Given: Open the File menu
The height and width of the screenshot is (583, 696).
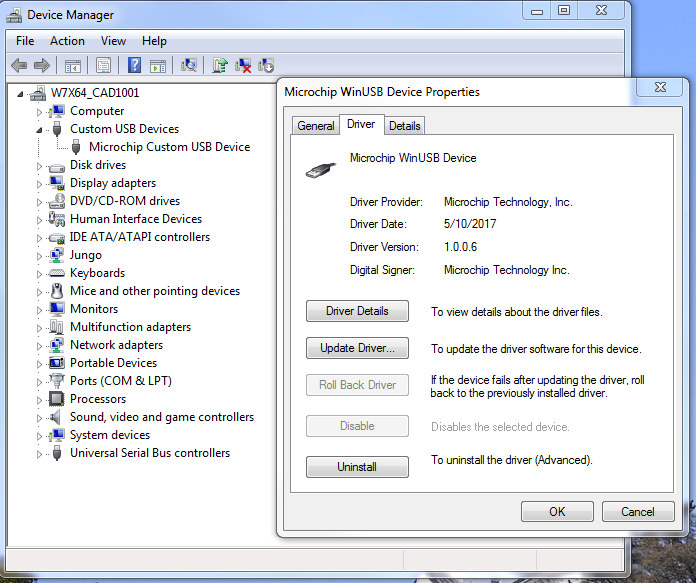Looking at the screenshot, I should tap(25, 41).
